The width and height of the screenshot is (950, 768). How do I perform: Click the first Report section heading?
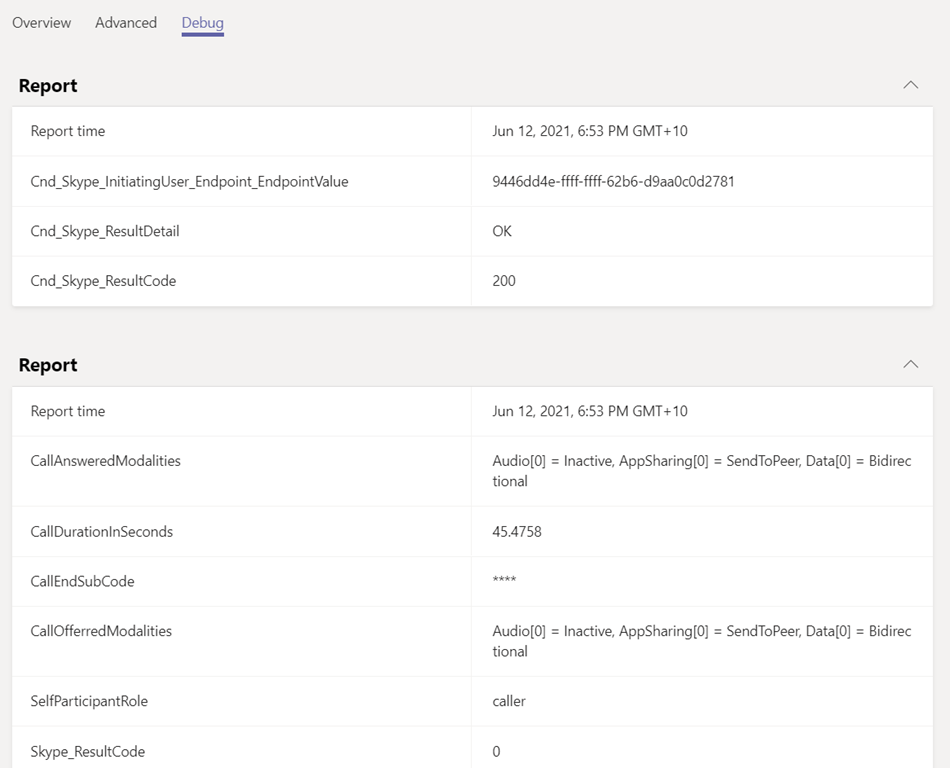coord(48,86)
